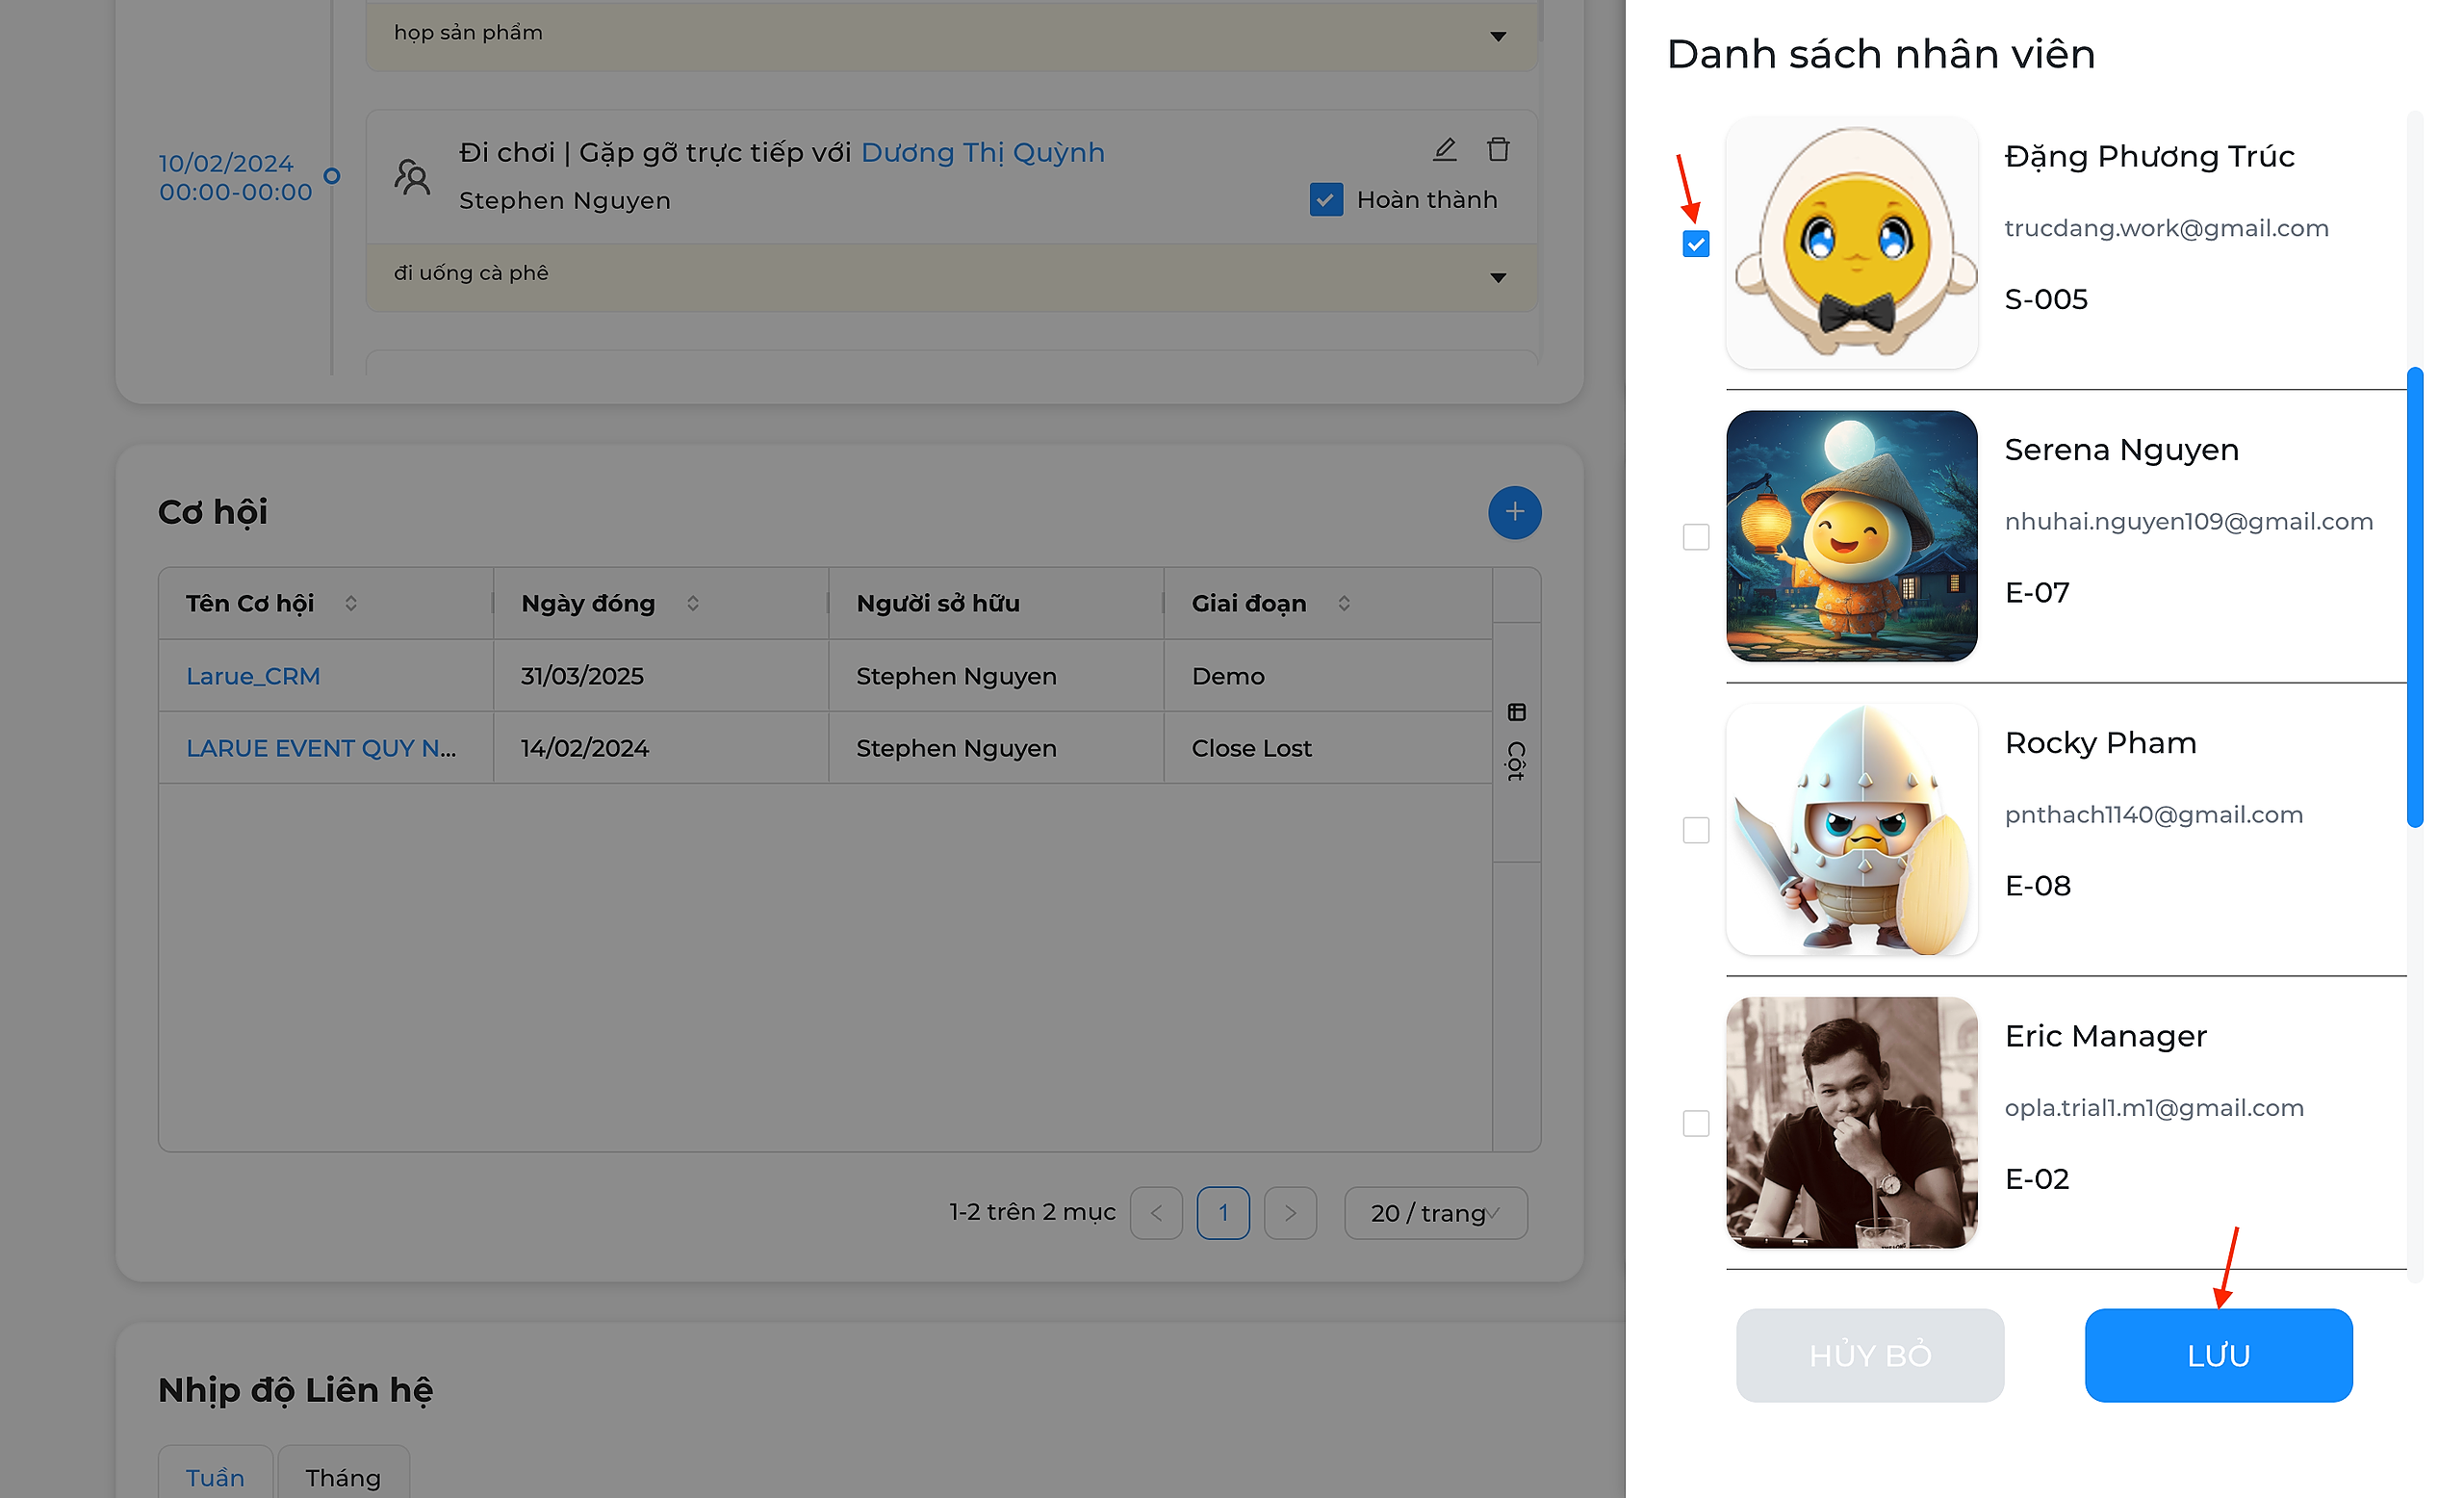The height and width of the screenshot is (1498, 2464).
Task: Open the LARUE EVENT QUY N... opportunity link
Action: pos(321,748)
